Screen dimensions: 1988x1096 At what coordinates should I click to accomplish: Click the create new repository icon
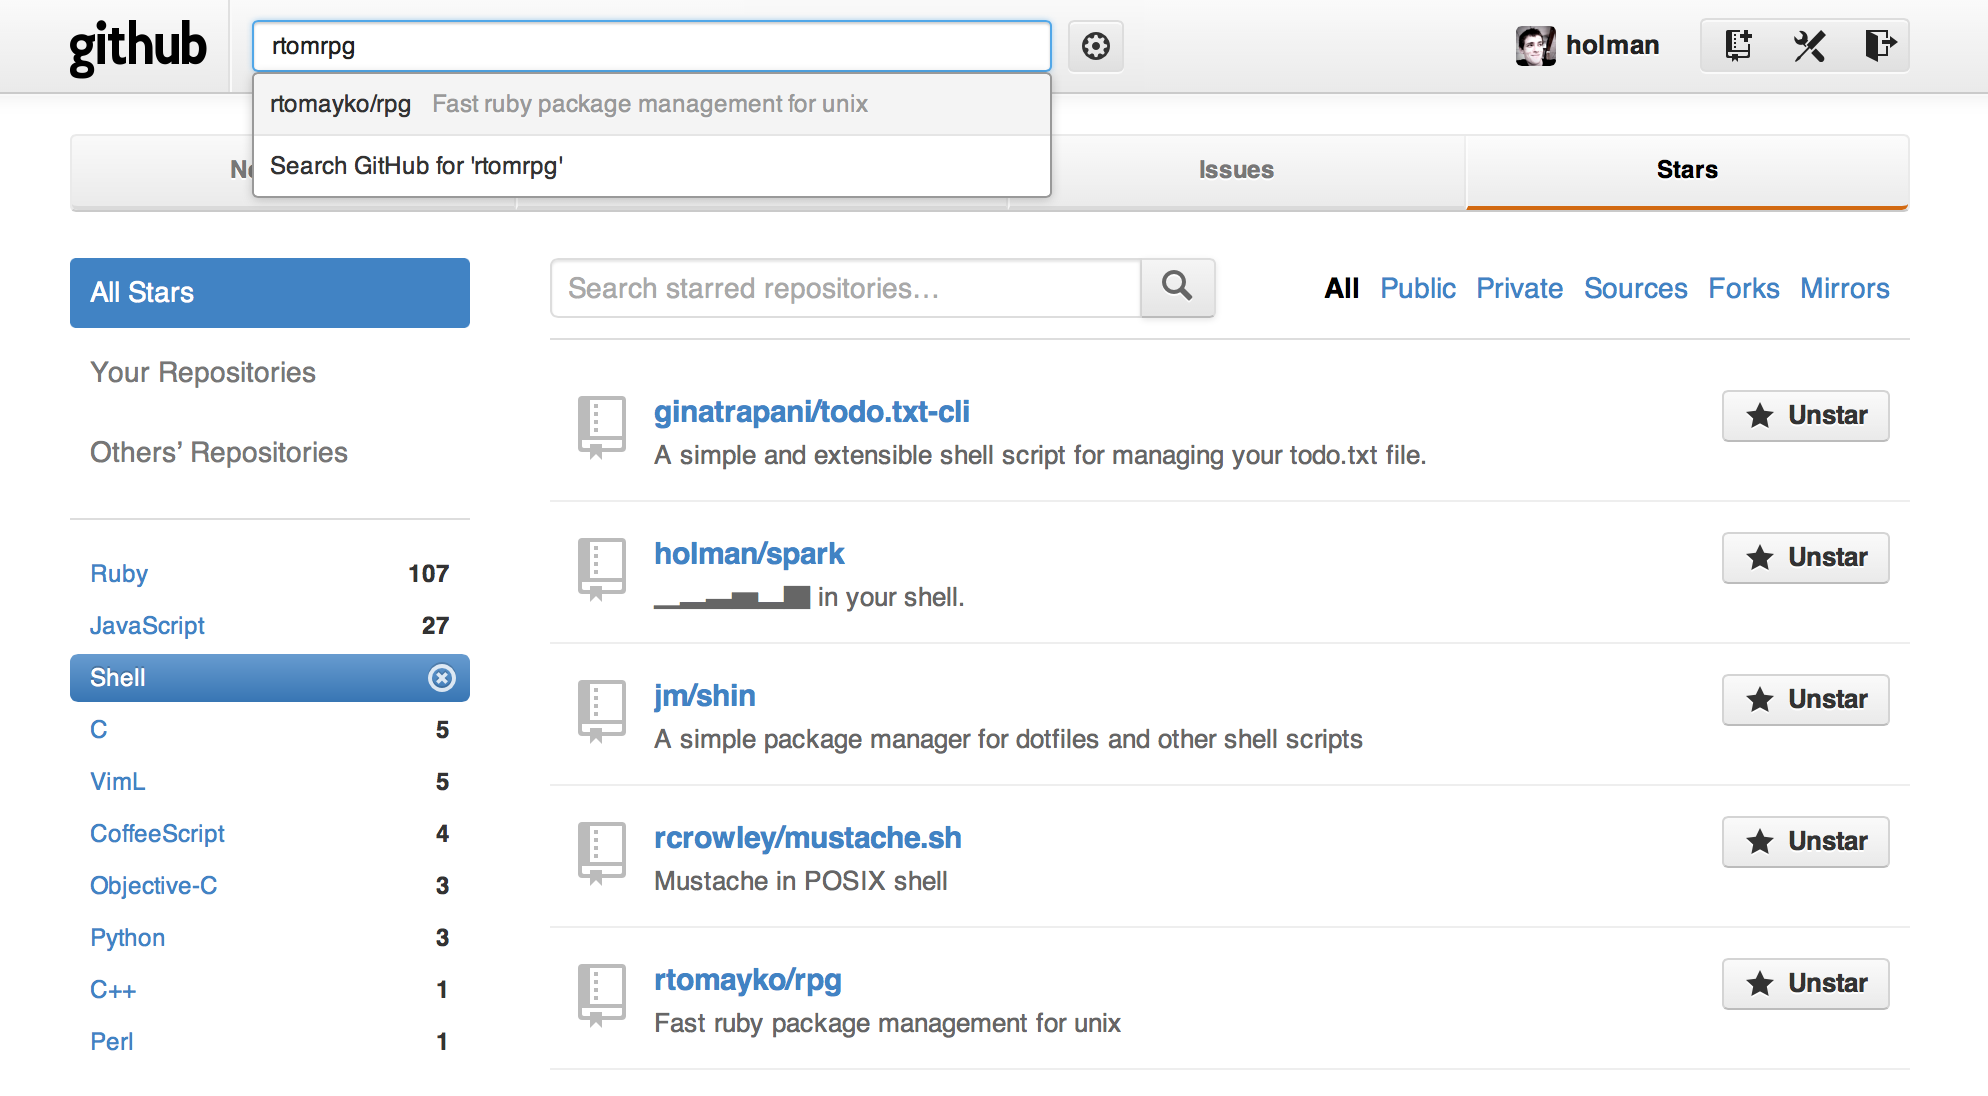coord(1738,46)
